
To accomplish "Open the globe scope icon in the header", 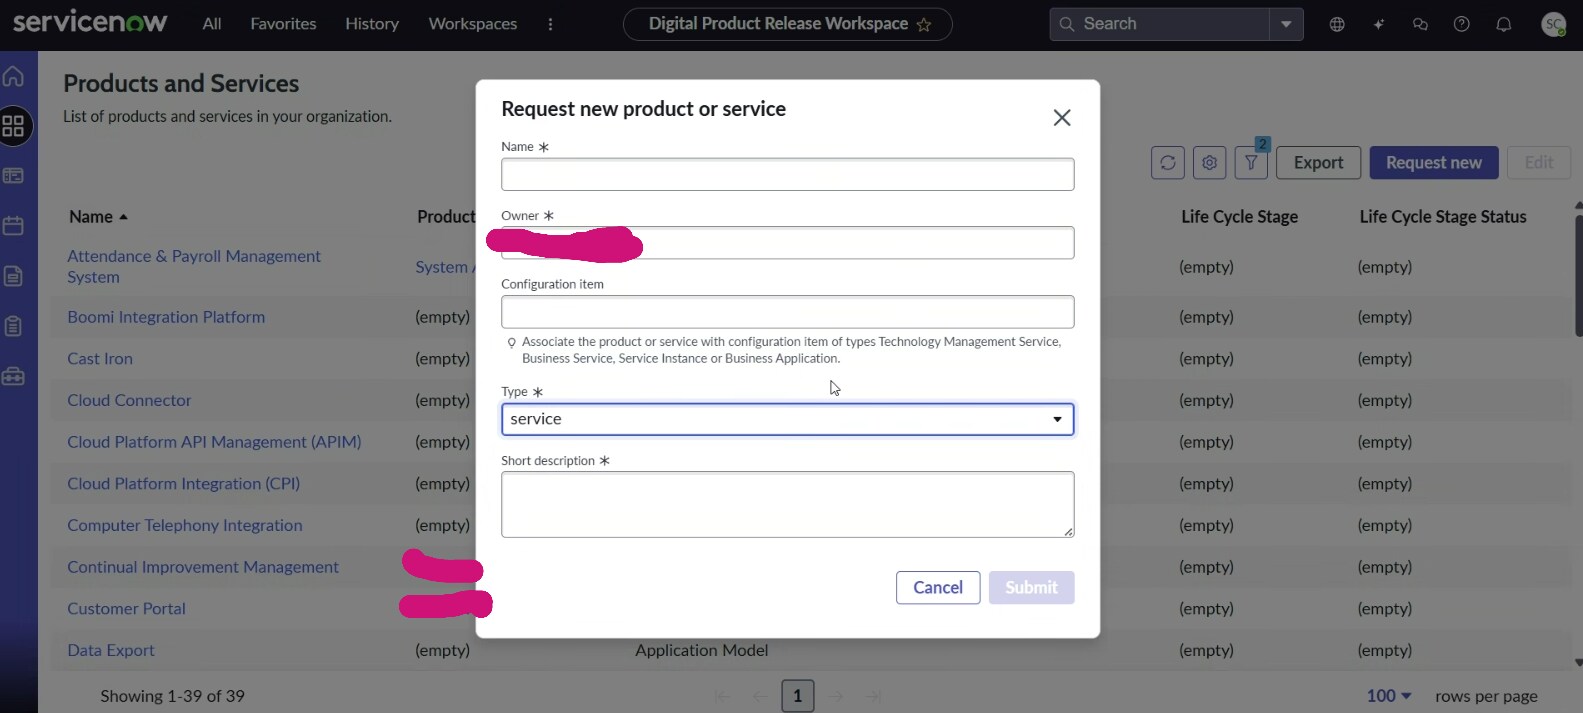I will tap(1337, 24).
